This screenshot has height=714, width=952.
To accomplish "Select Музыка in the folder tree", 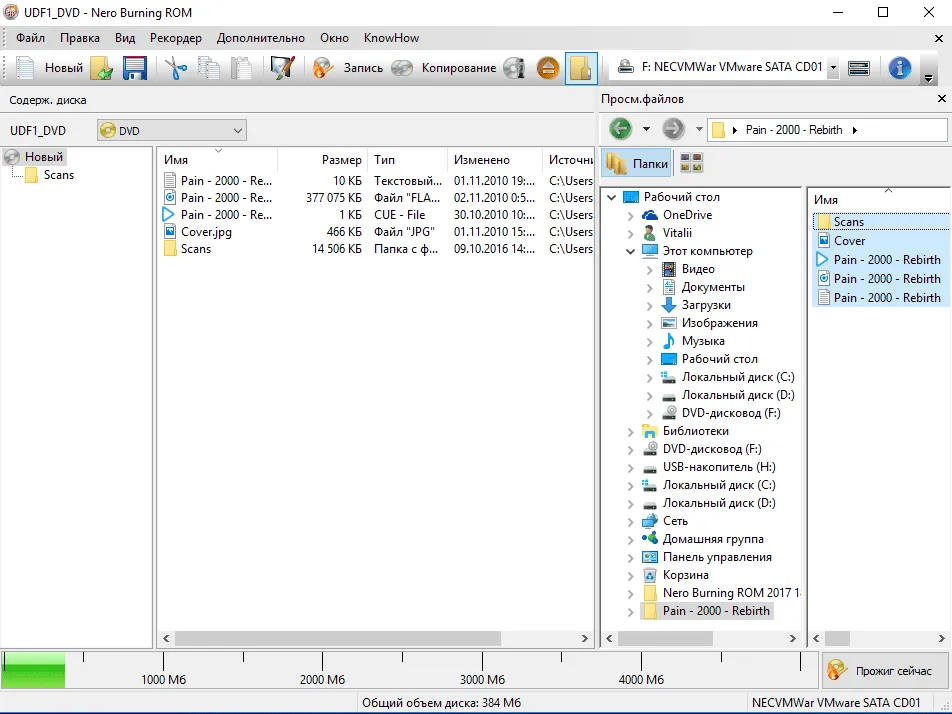I will [x=703, y=341].
